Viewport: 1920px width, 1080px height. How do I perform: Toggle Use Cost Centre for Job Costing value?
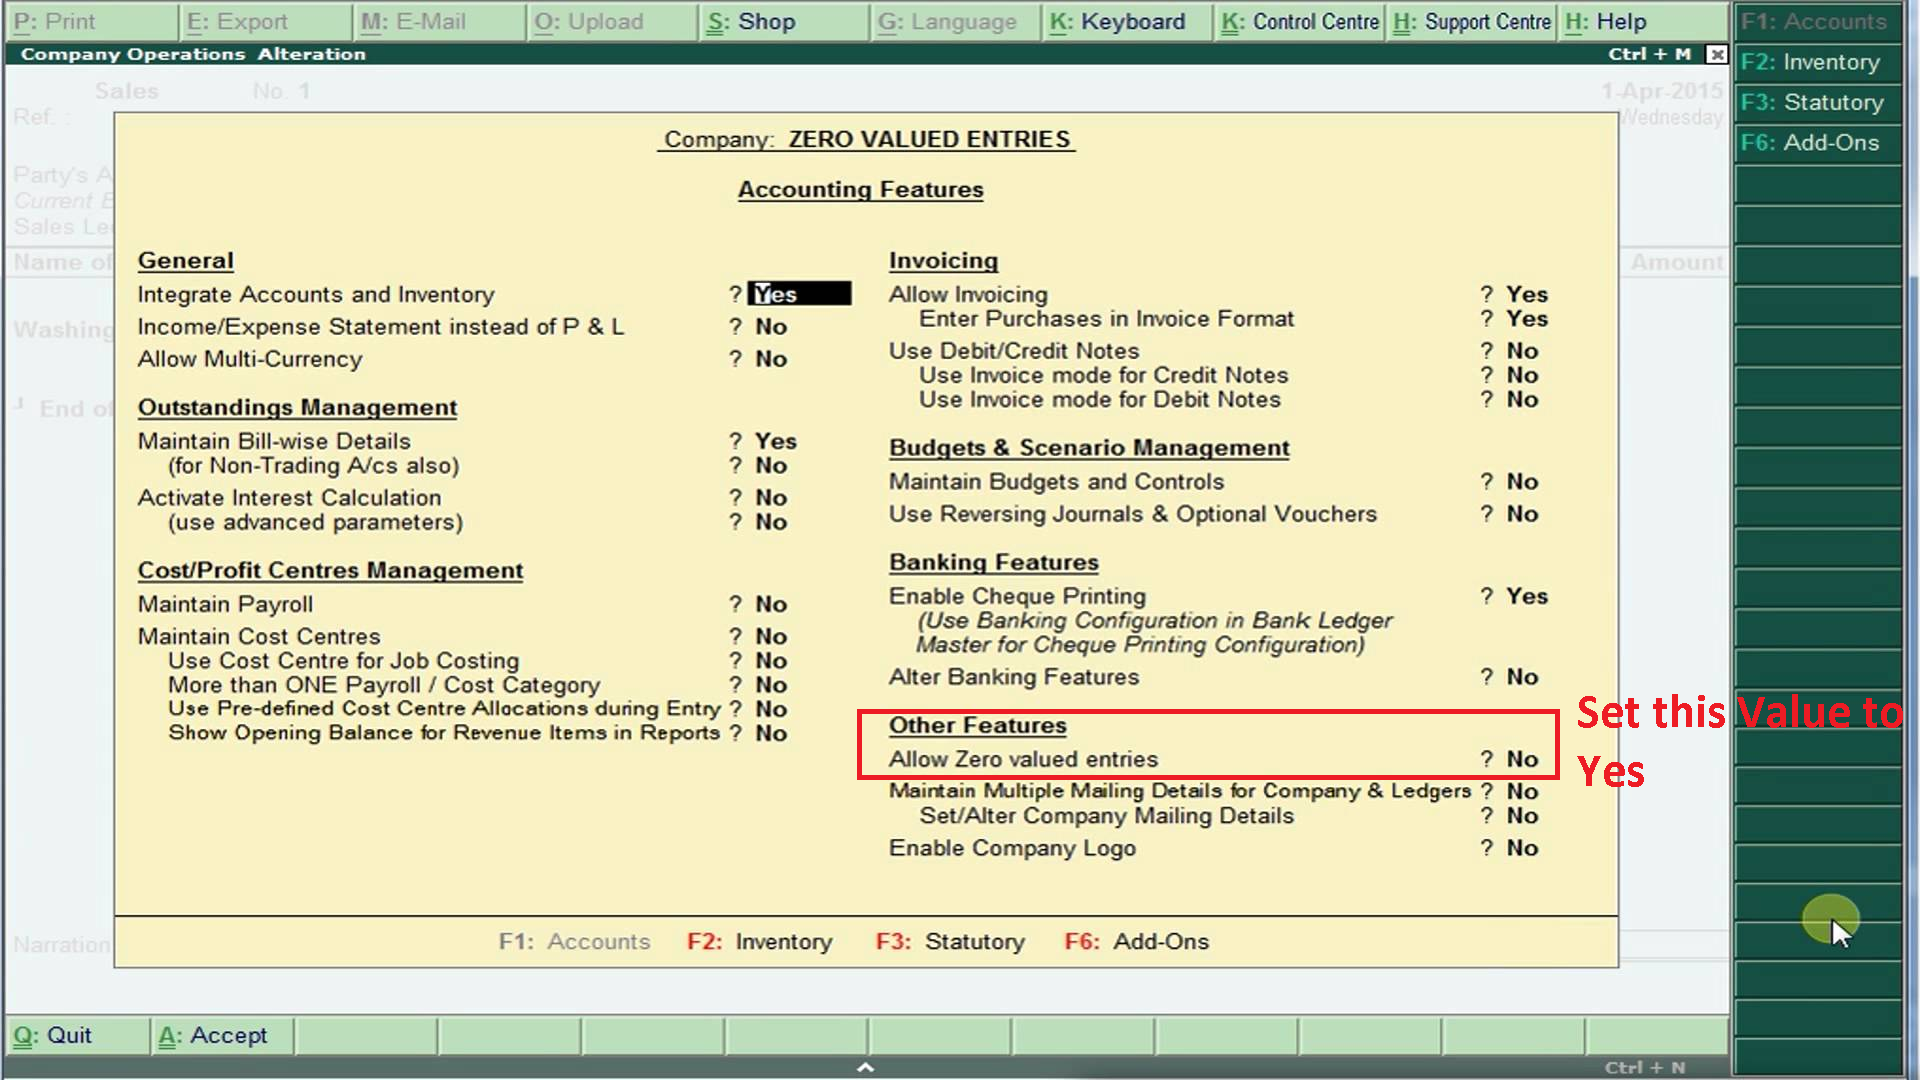[x=771, y=661]
